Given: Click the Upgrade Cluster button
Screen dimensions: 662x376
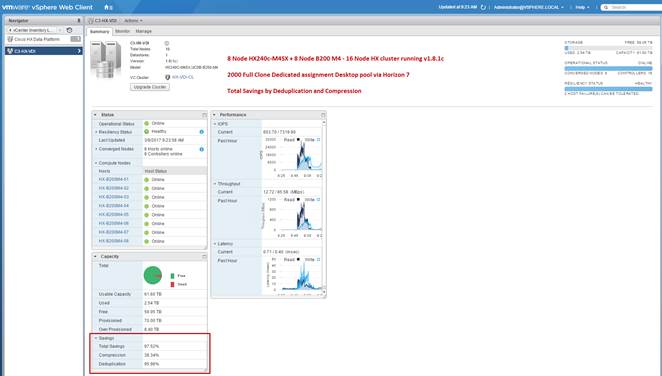Looking at the screenshot, I should (150, 87).
